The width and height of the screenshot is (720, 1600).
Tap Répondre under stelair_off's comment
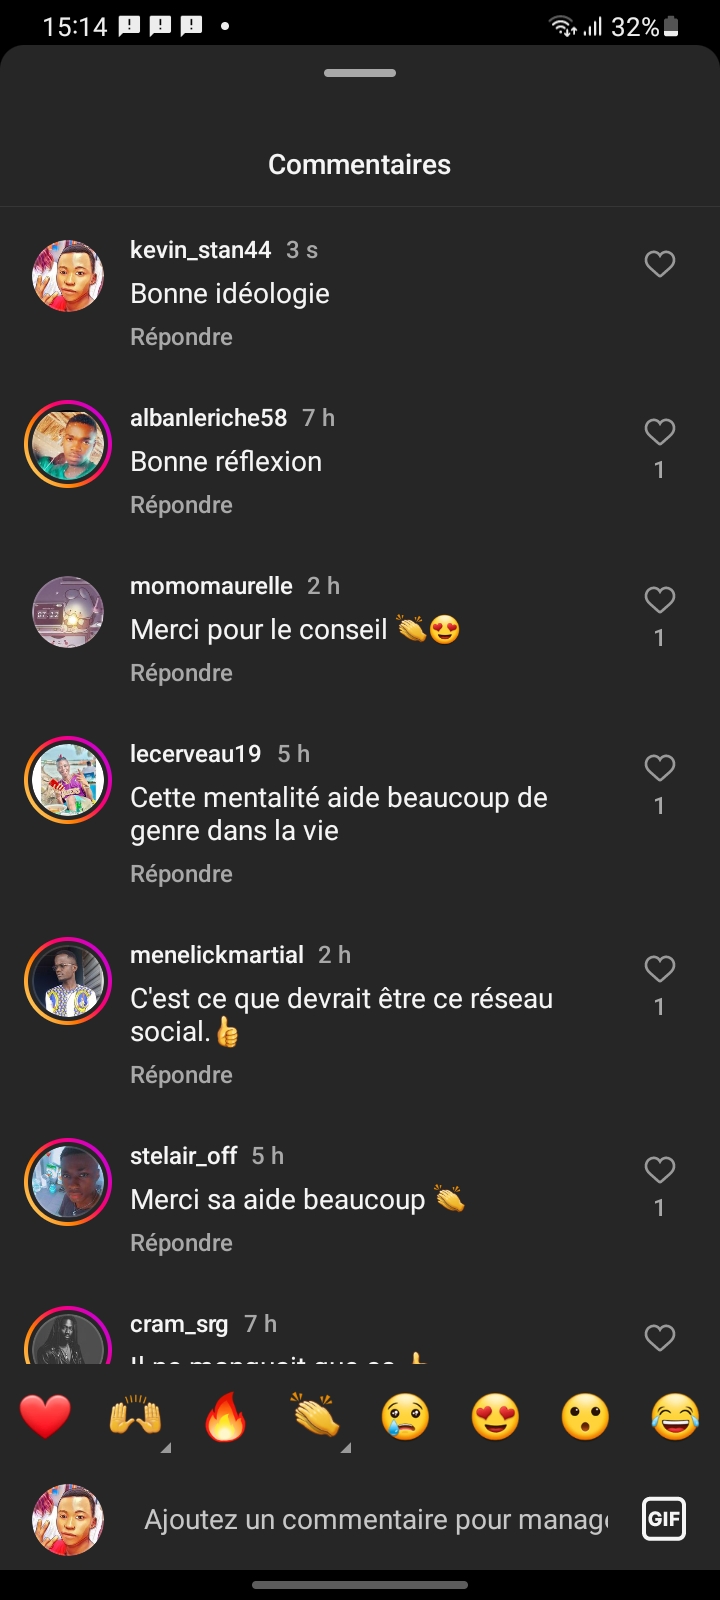(181, 1243)
